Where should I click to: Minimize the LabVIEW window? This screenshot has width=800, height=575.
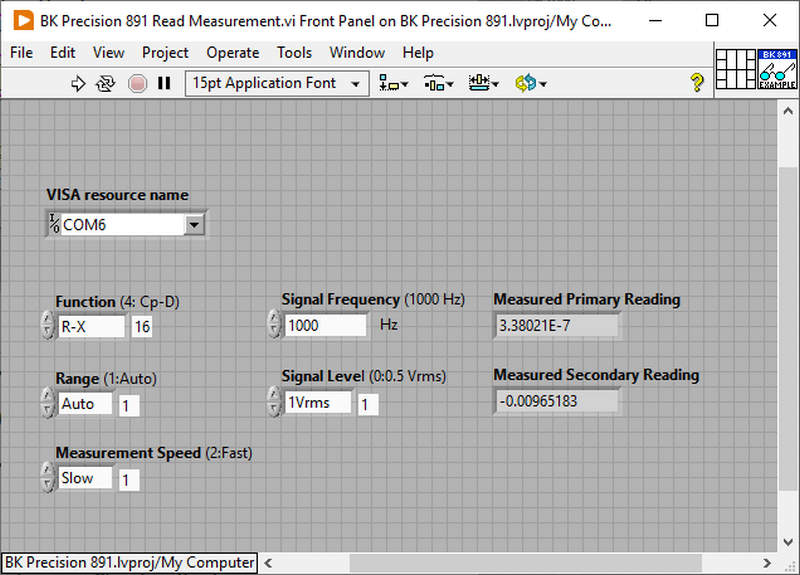click(655, 20)
